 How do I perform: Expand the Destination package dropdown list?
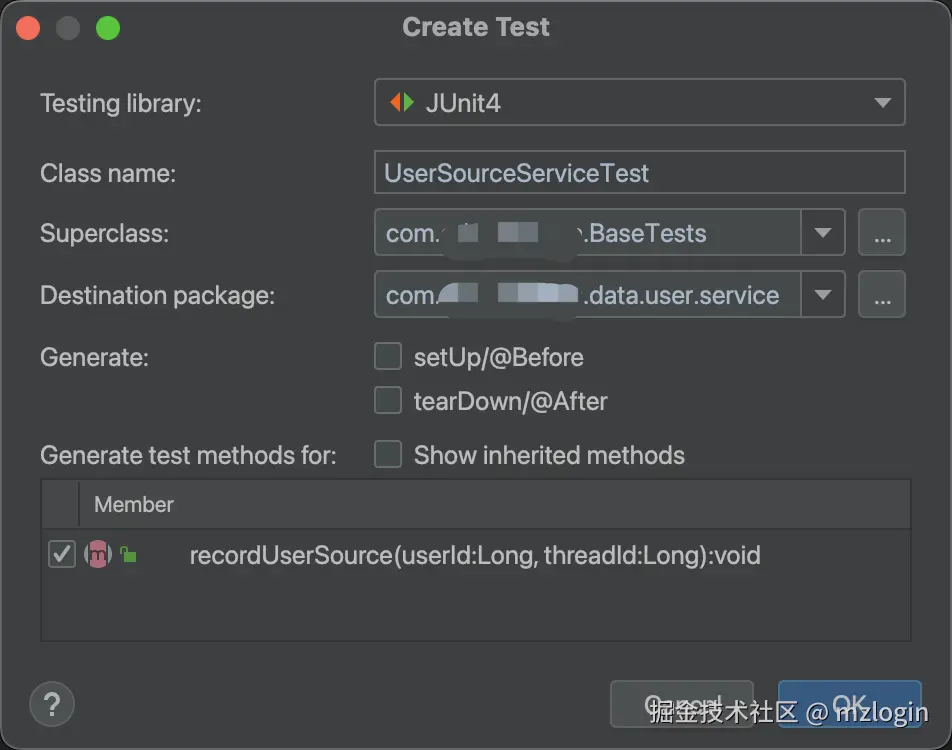click(x=824, y=294)
